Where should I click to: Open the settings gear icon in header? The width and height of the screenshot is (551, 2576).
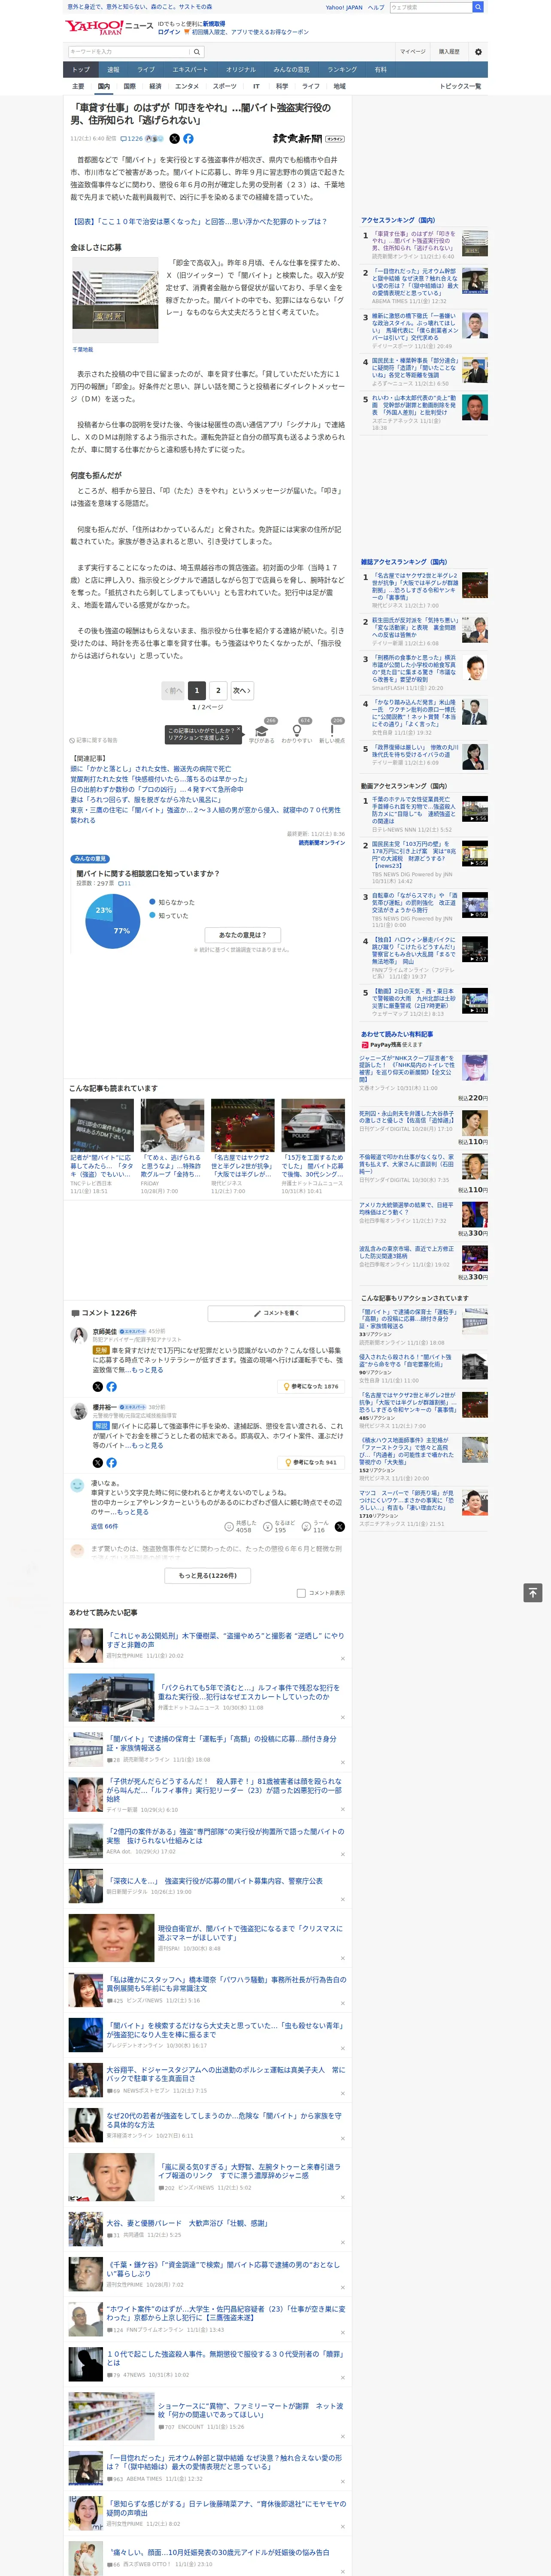click(x=478, y=51)
